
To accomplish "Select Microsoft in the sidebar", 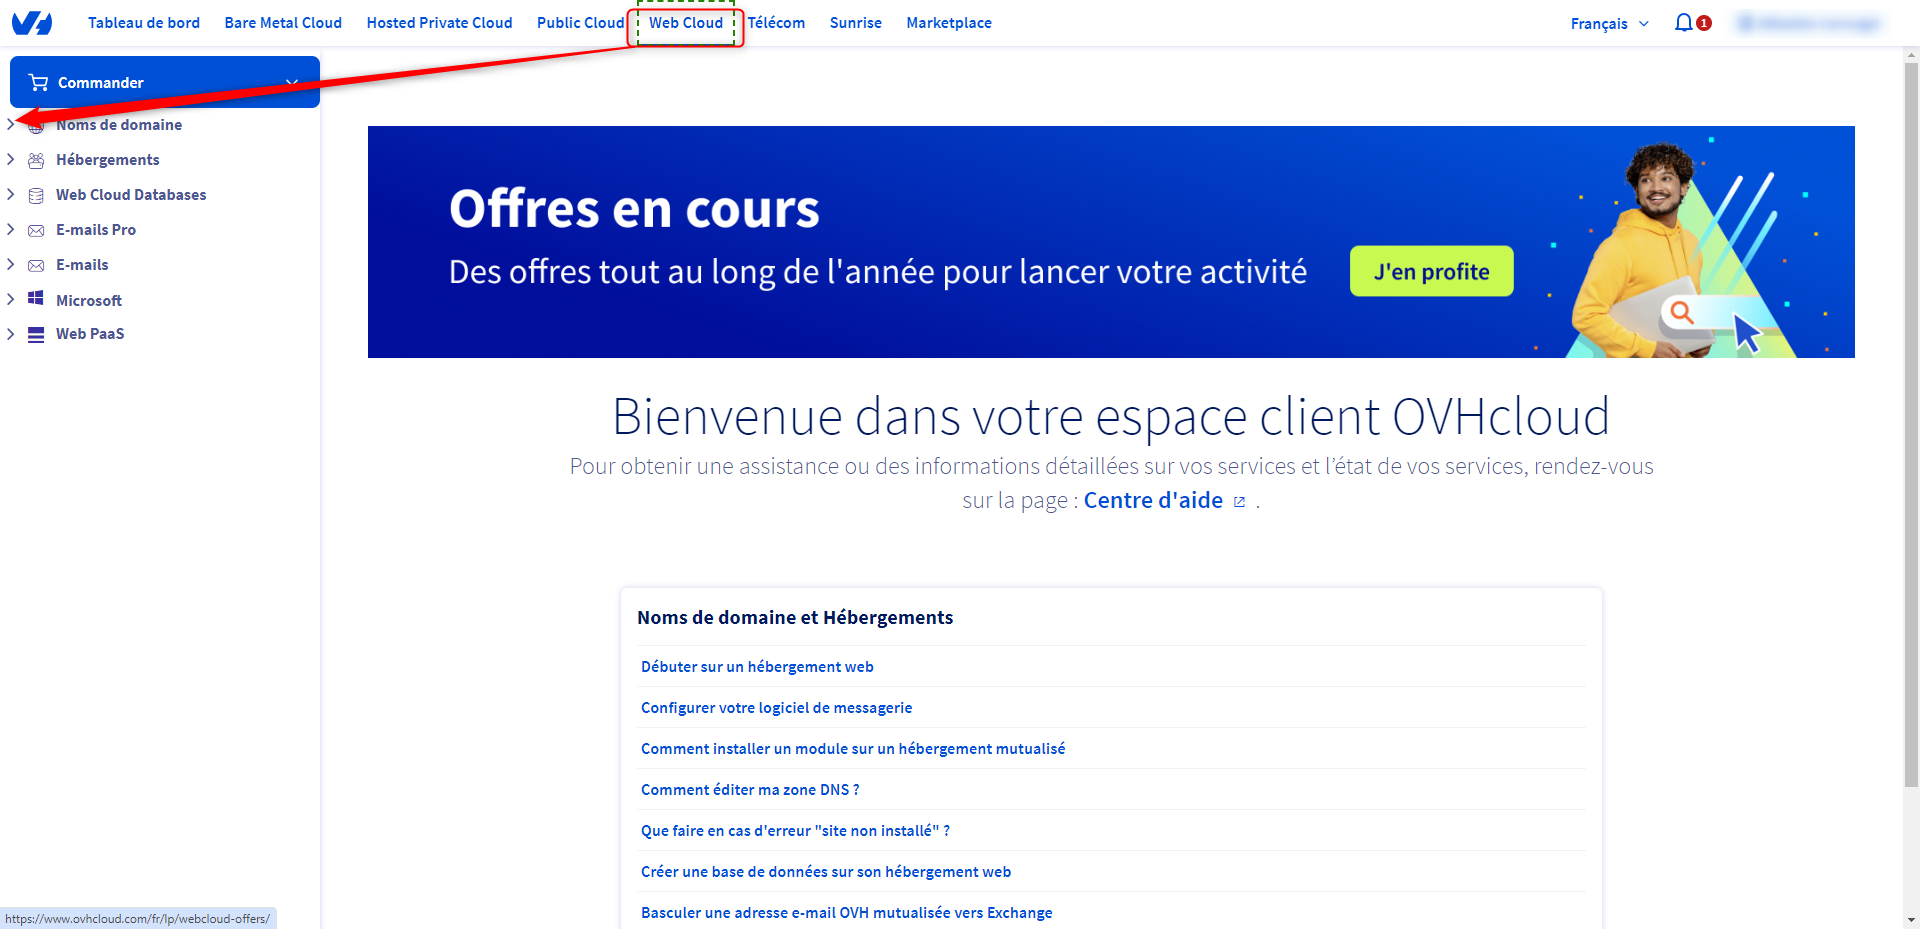I will pos(89,300).
